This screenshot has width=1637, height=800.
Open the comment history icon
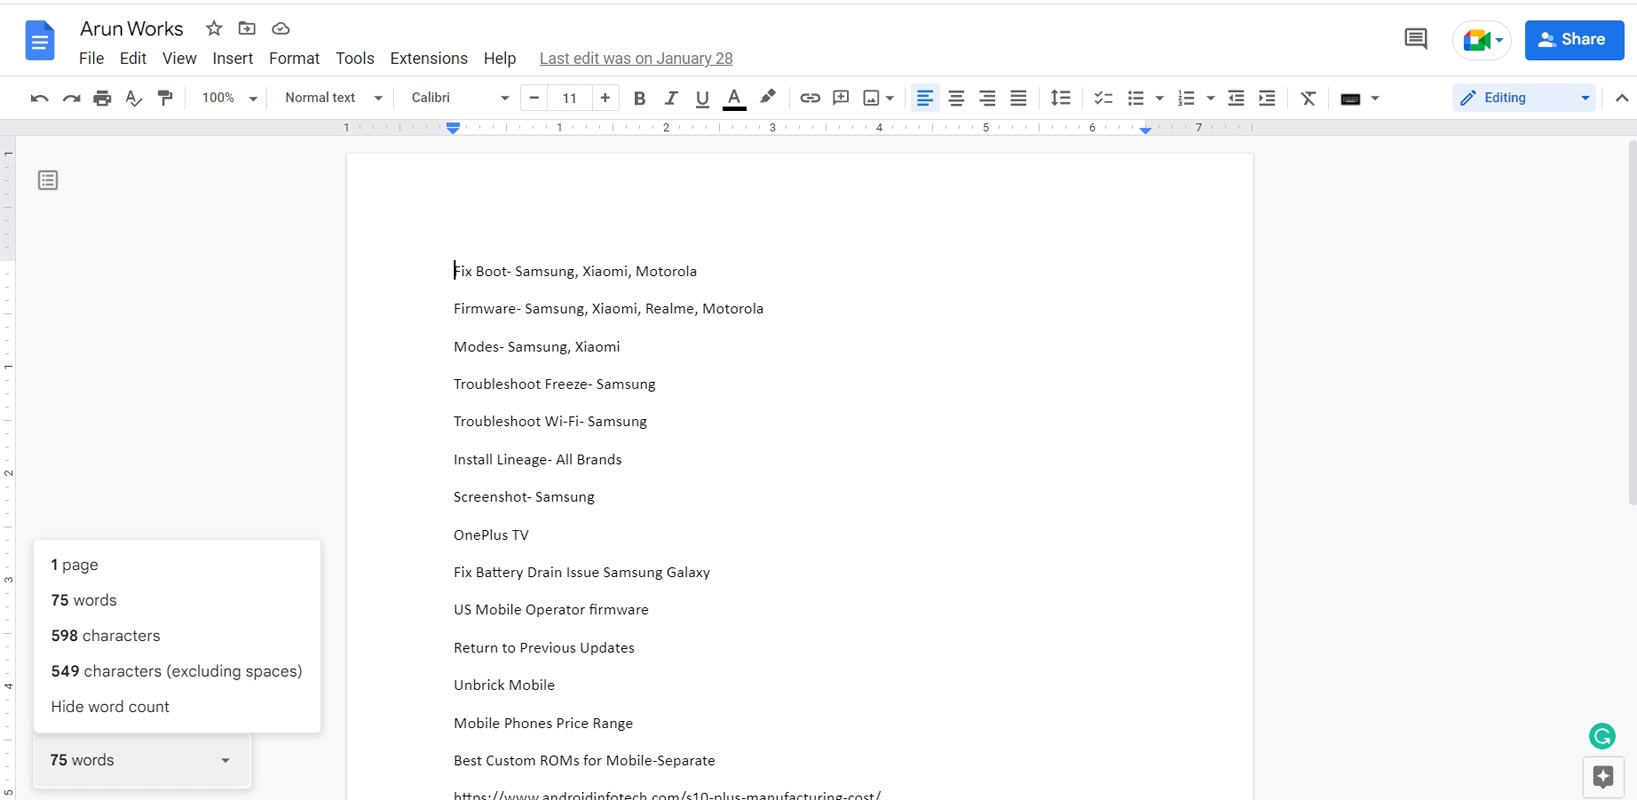1415,40
